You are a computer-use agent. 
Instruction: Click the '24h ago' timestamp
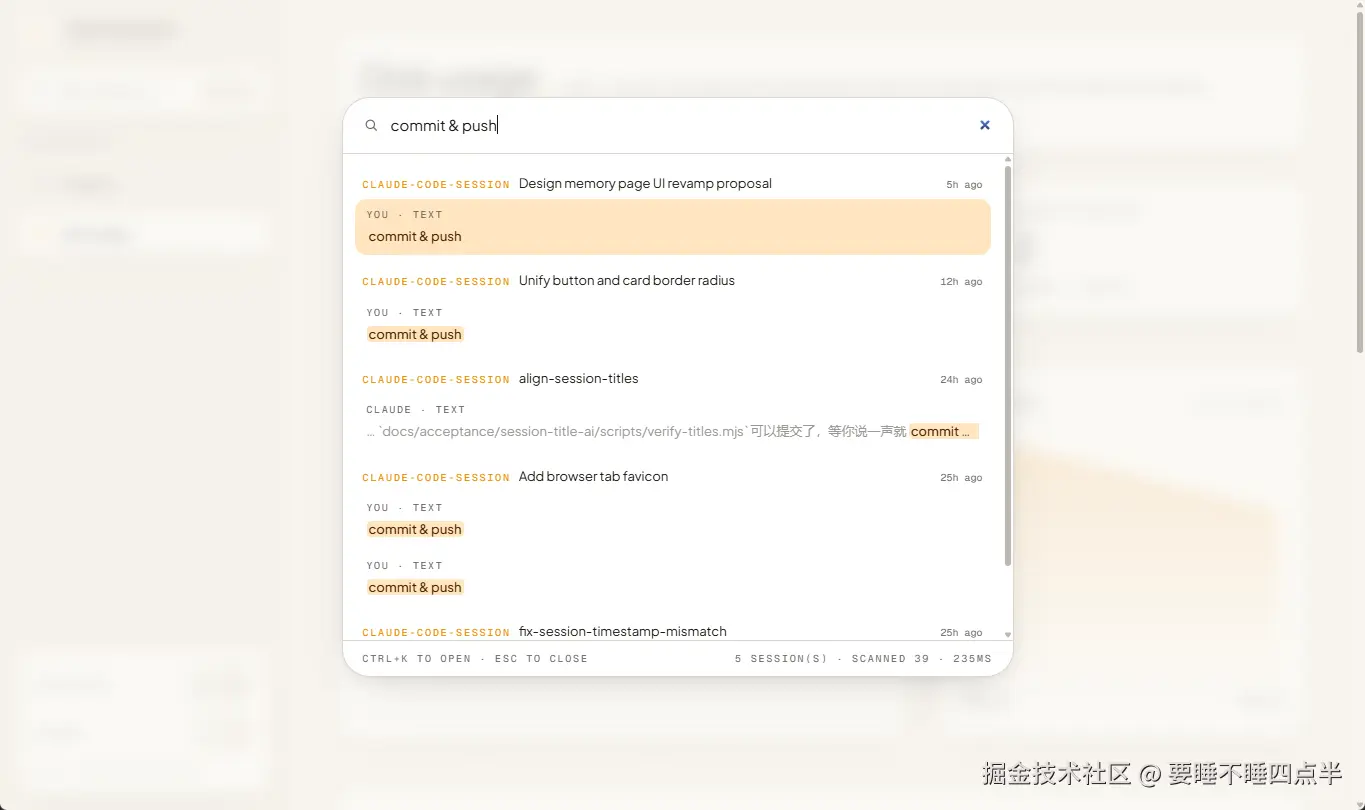[961, 380]
